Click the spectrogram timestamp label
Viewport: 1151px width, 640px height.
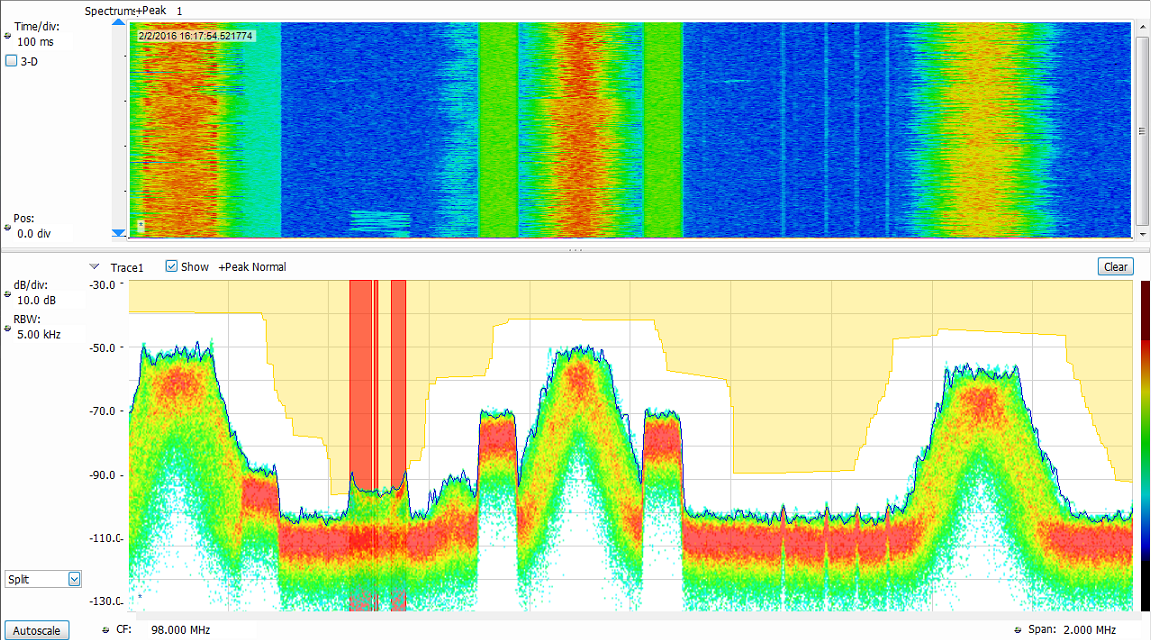197,36
